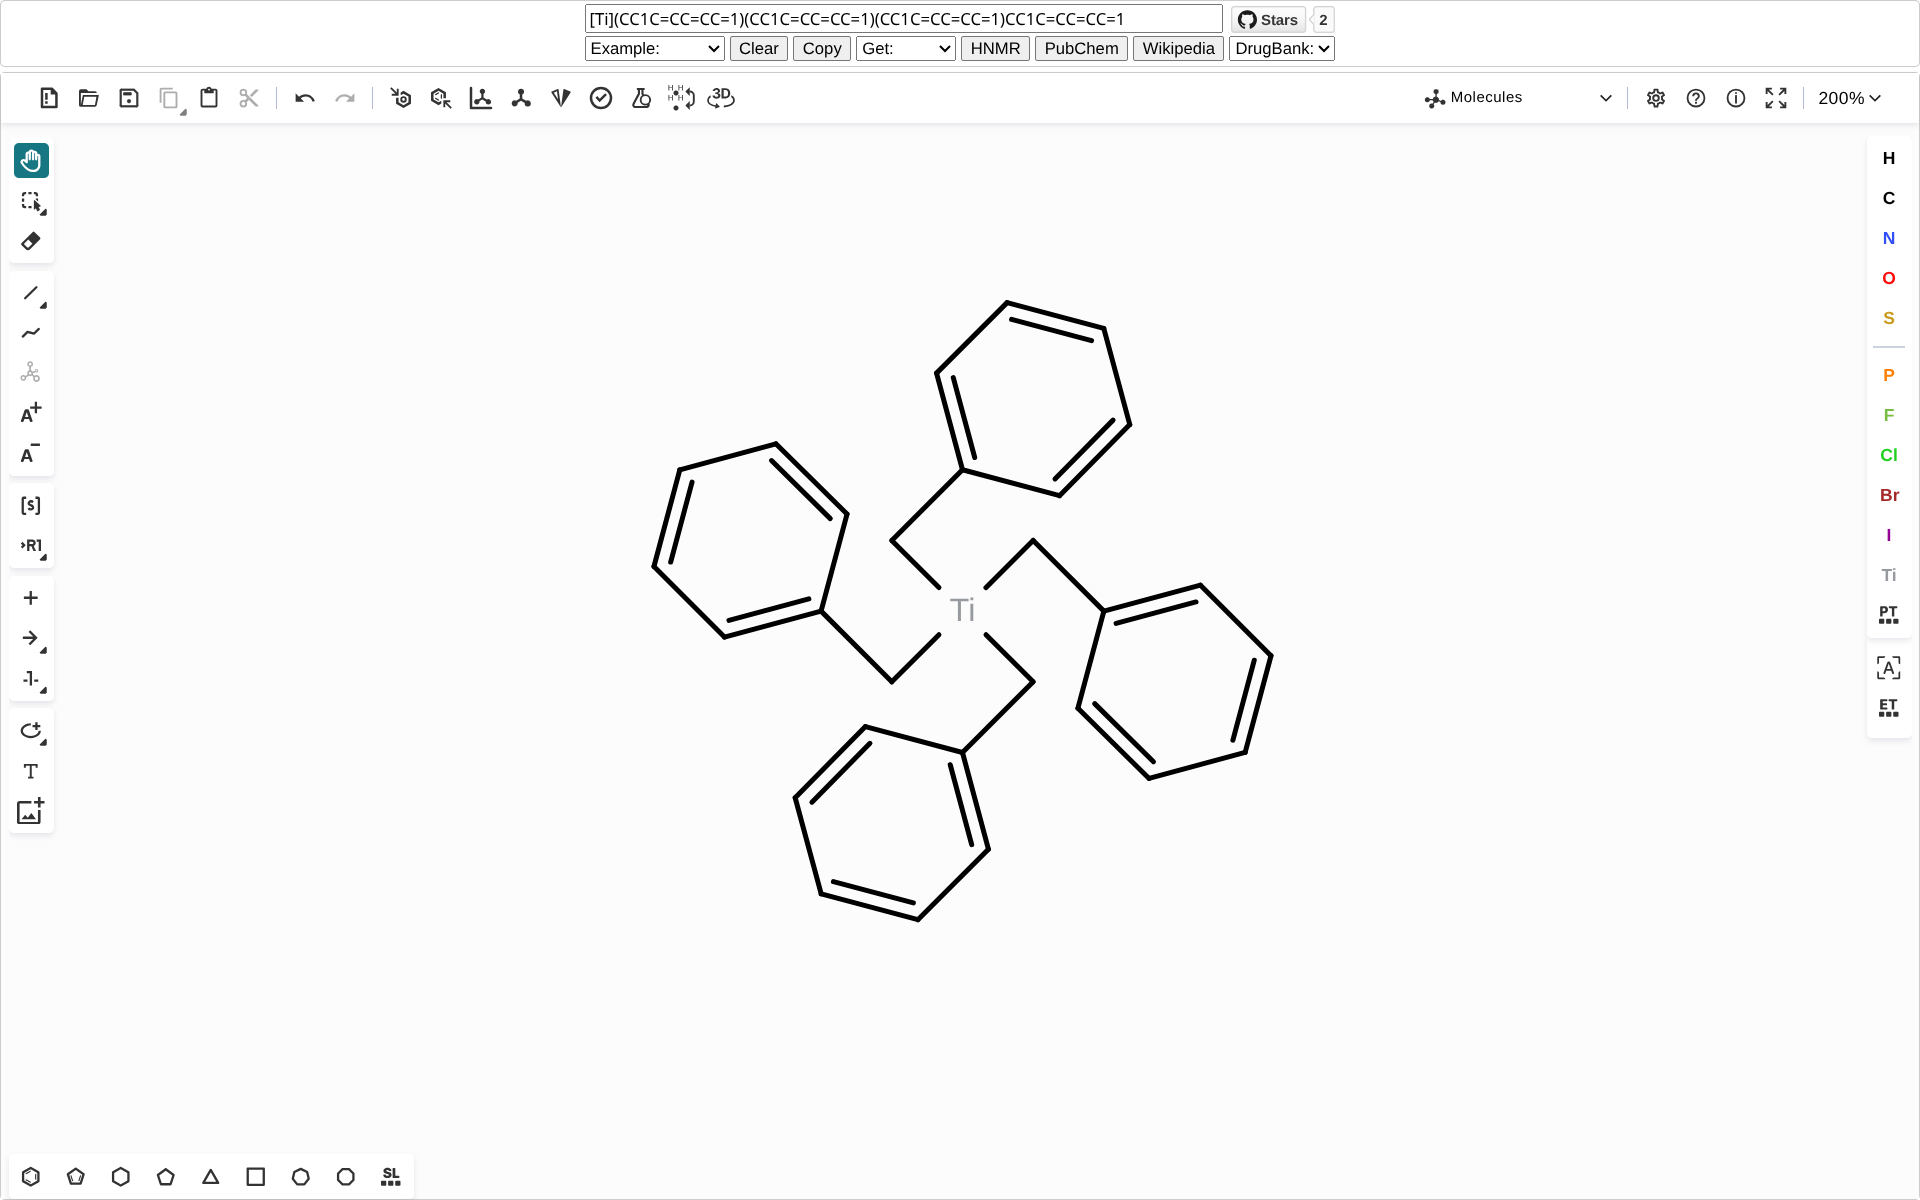The image size is (1920, 1200).
Task: Open the Example dropdown
Action: tap(654, 48)
